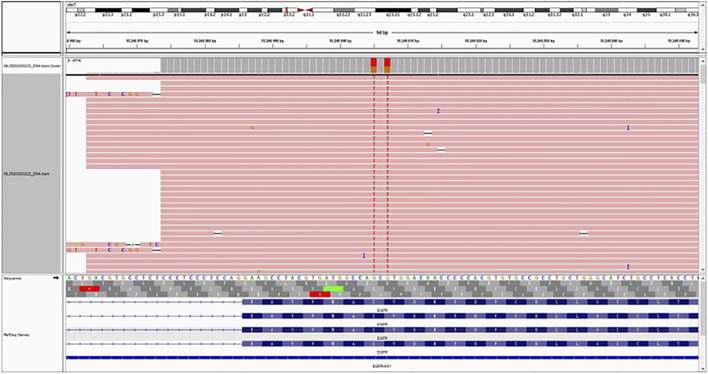Click the green start codon in translation
This screenshot has width=708, height=374.
coord(333,289)
